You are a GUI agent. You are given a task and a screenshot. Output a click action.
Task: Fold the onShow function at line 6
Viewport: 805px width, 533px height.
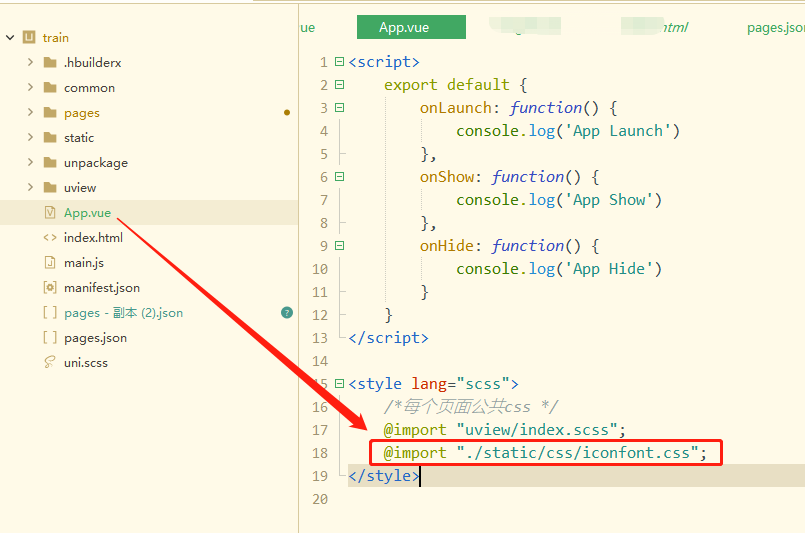pos(339,177)
